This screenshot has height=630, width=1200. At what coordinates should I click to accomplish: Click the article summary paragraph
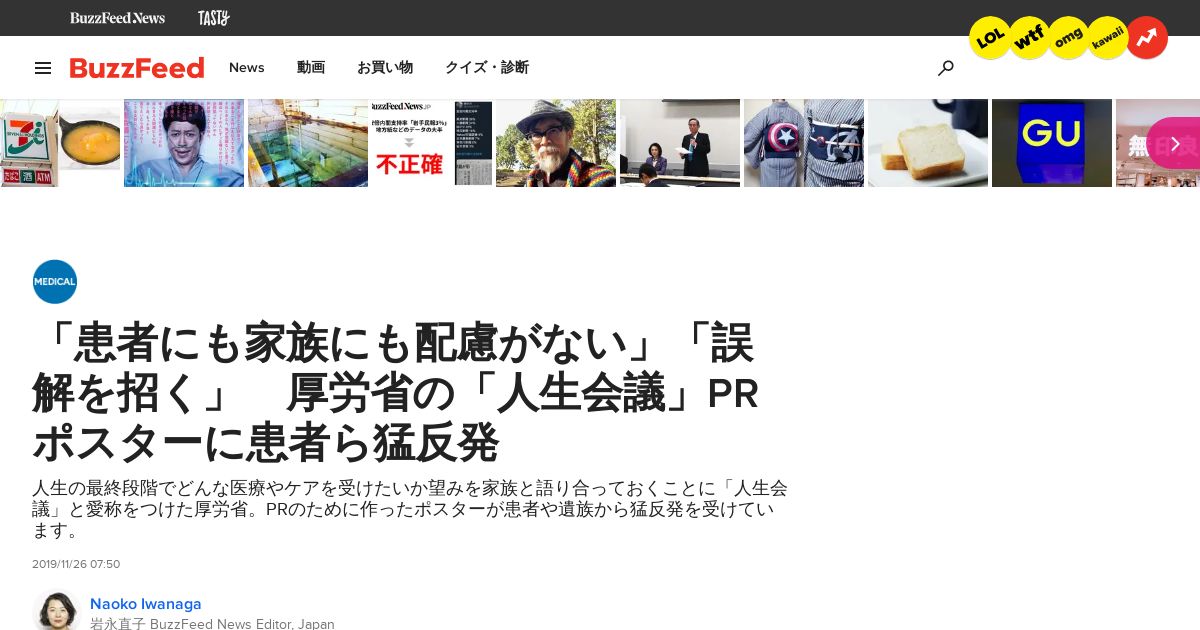coord(410,509)
